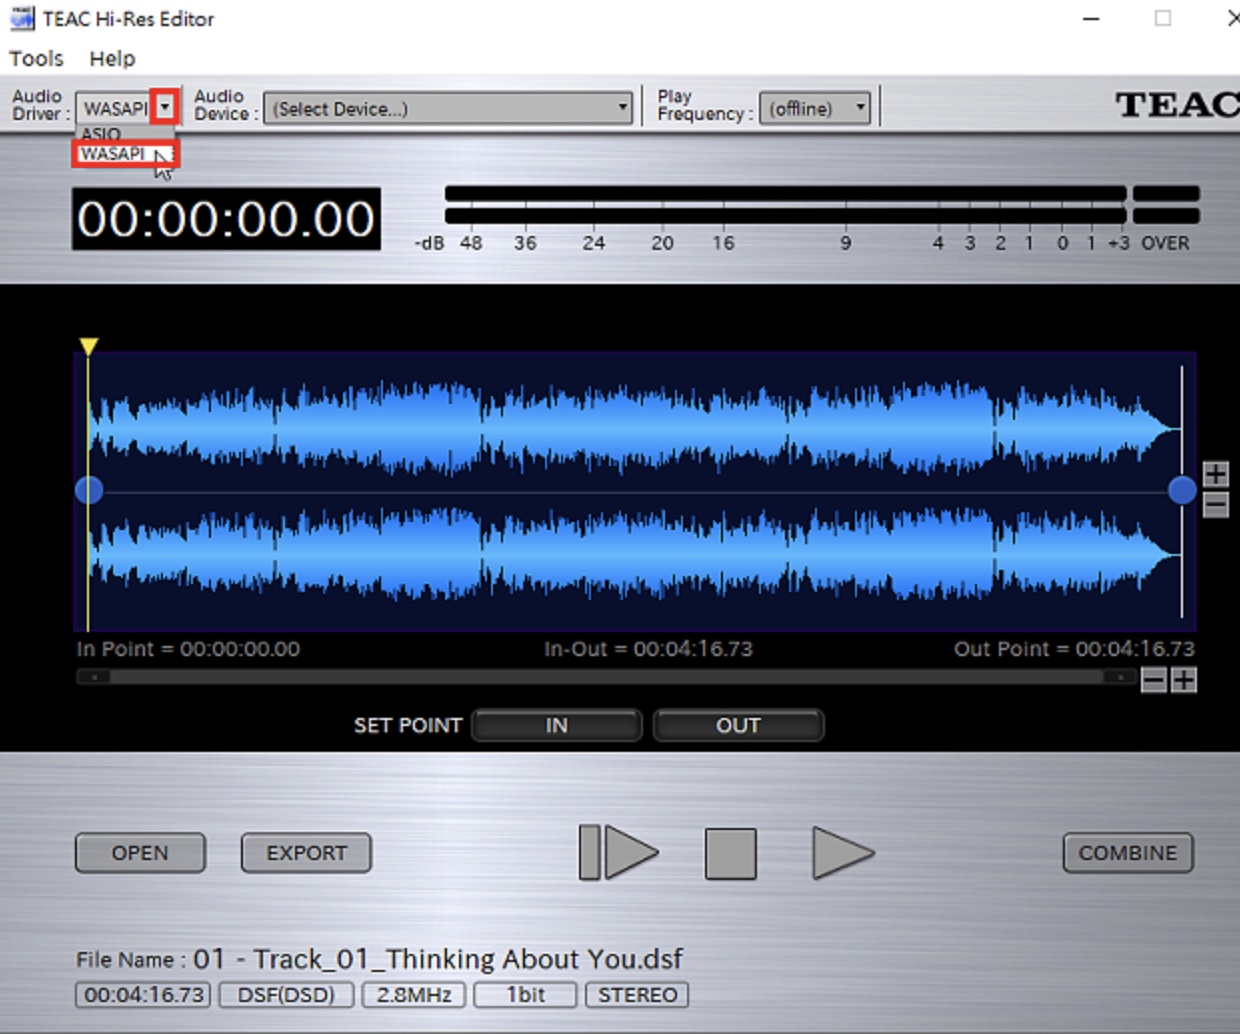The image size is (1240, 1034).
Task: Select the blue In point handle
Action: (x=89, y=490)
